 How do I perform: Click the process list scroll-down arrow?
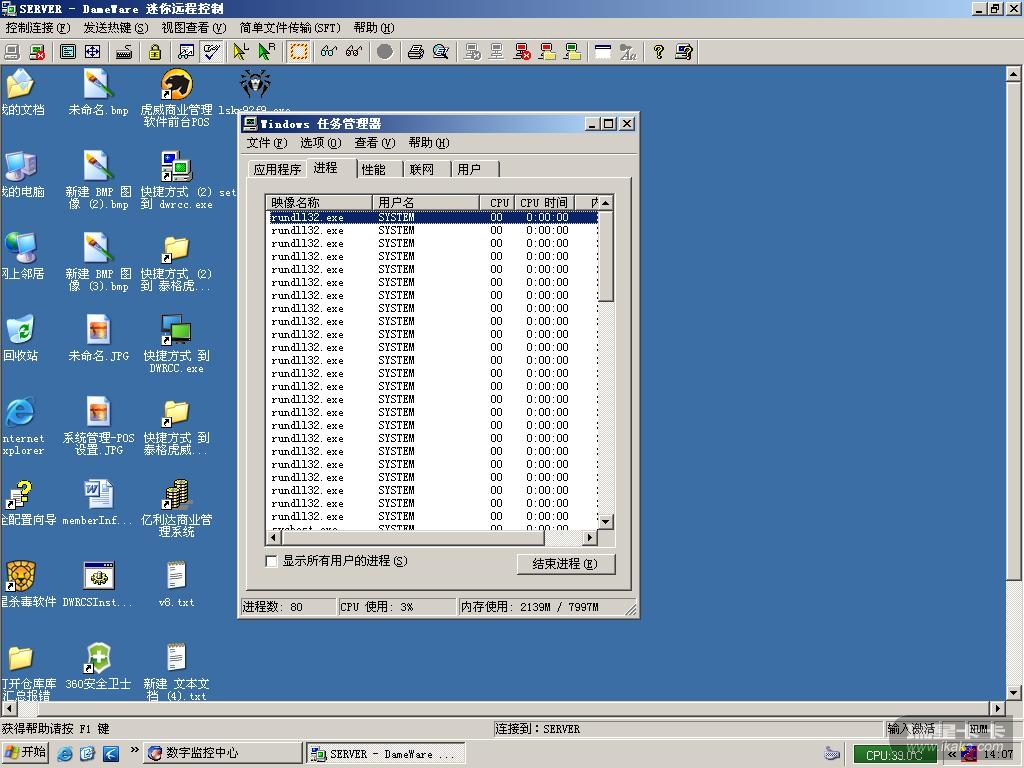605,522
